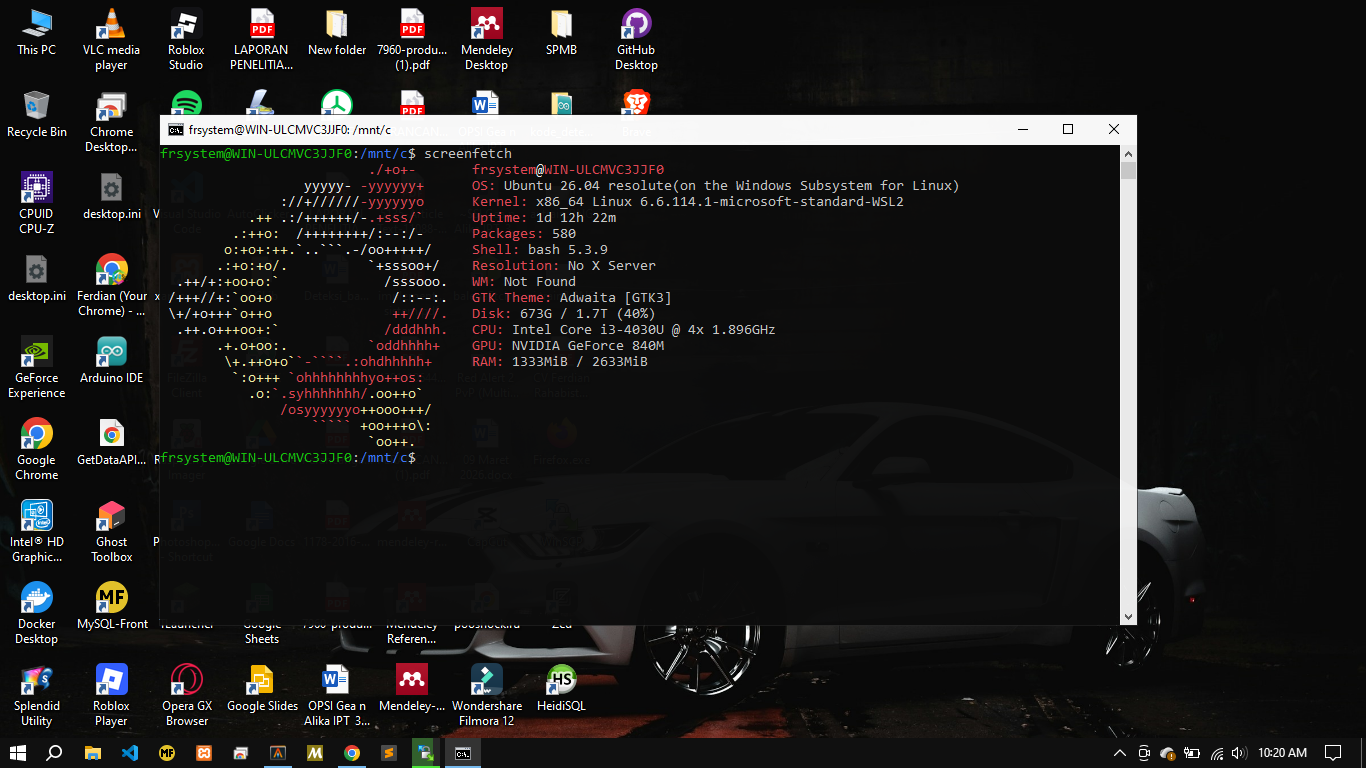1366x768 pixels.
Task: Click the CPU: Intel Core i3-4030U line
Action: point(624,329)
